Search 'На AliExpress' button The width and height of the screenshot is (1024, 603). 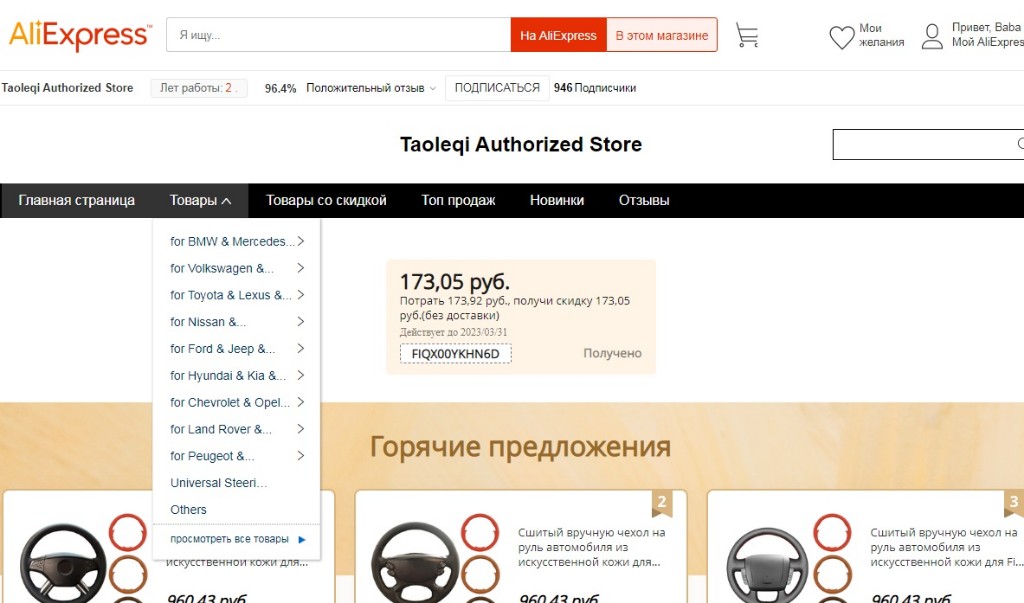[558, 35]
